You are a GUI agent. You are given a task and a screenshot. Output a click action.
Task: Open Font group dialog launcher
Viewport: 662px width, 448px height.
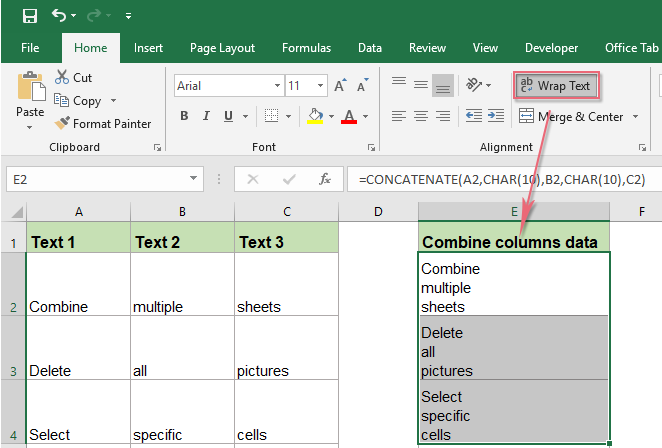pyautogui.click(x=372, y=147)
